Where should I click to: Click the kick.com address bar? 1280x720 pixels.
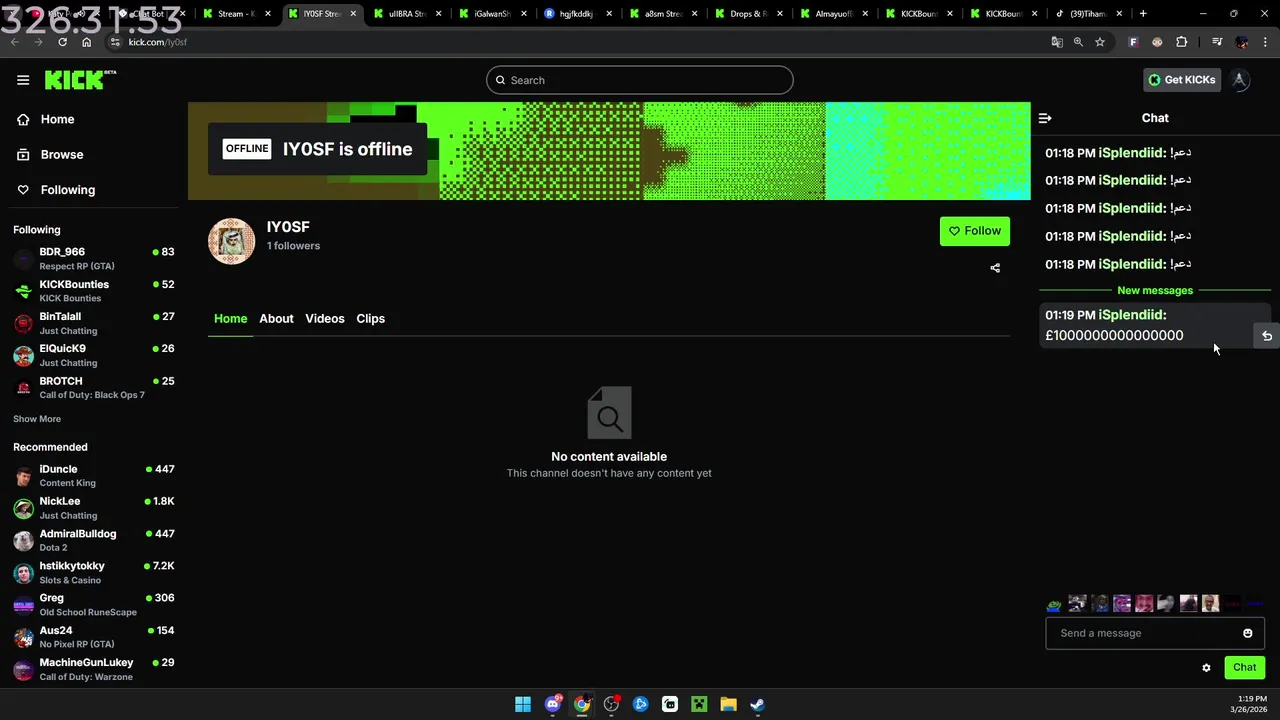(580, 42)
